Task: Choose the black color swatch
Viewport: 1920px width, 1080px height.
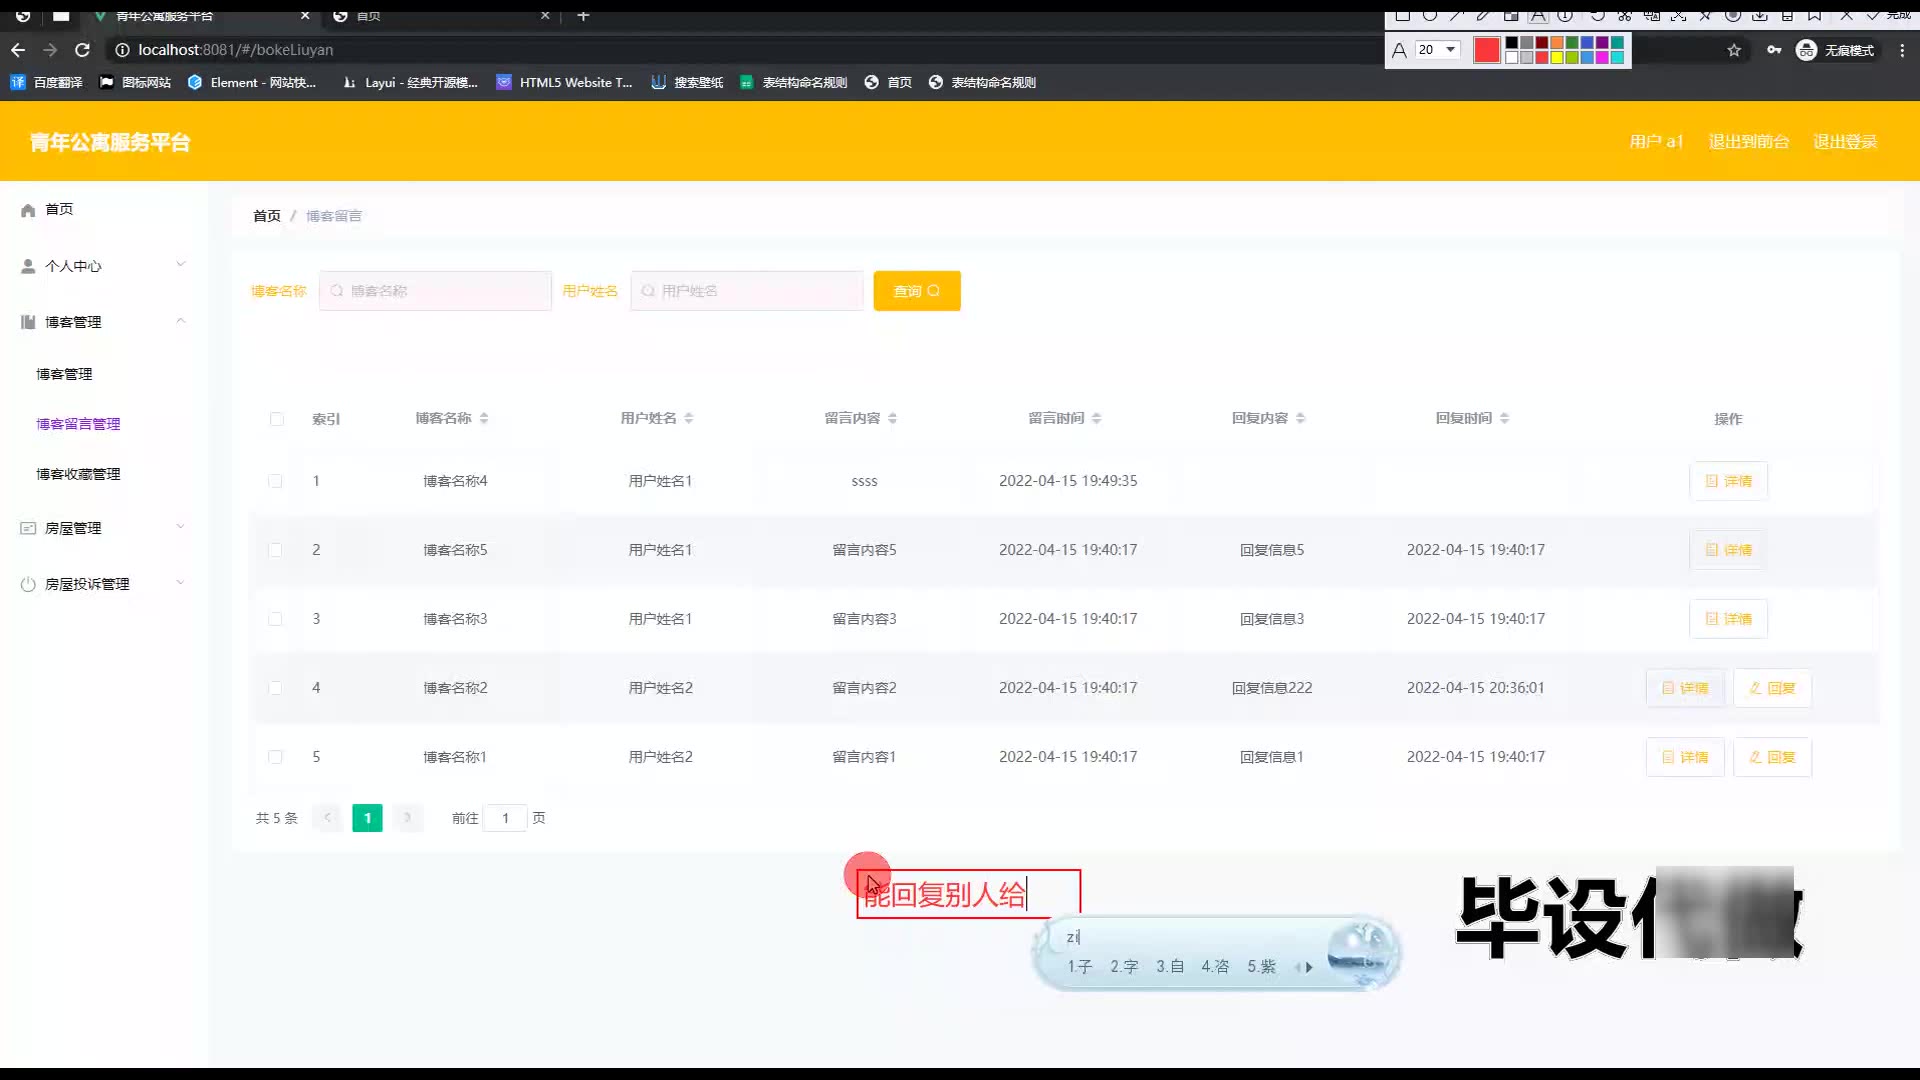Action: pyautogui.click(x=1512, y=43)
